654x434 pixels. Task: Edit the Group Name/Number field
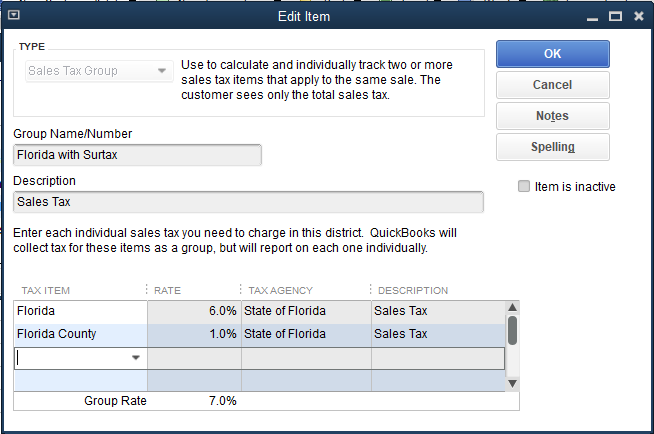(x=138, y=155)
